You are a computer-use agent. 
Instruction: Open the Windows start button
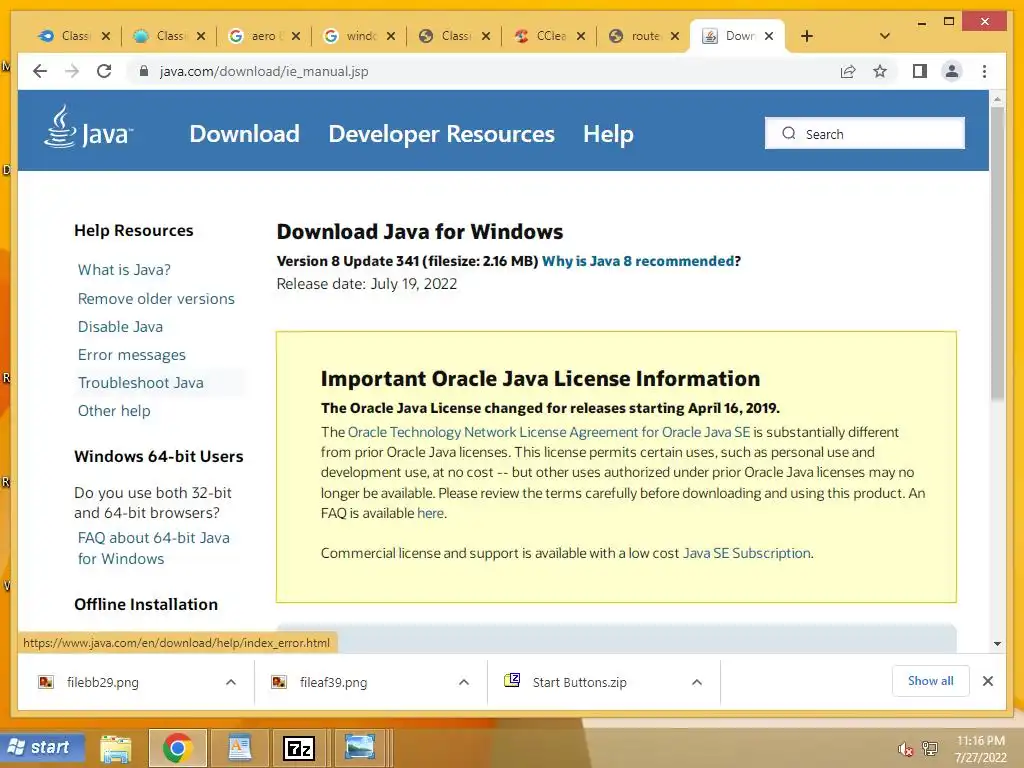43,747
